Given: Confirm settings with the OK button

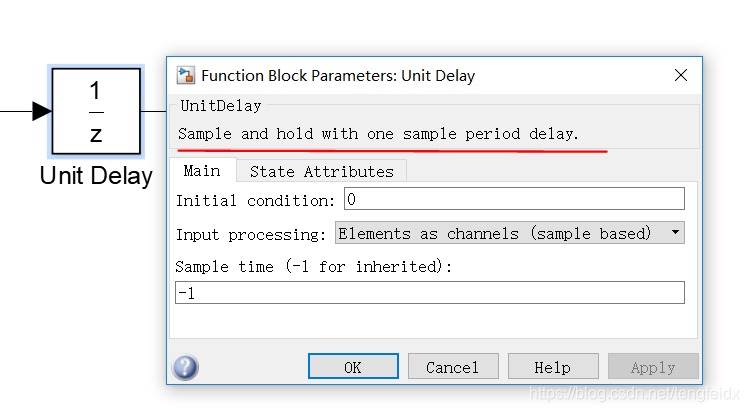Looking at the screenshot, I should tap(353, 367).
